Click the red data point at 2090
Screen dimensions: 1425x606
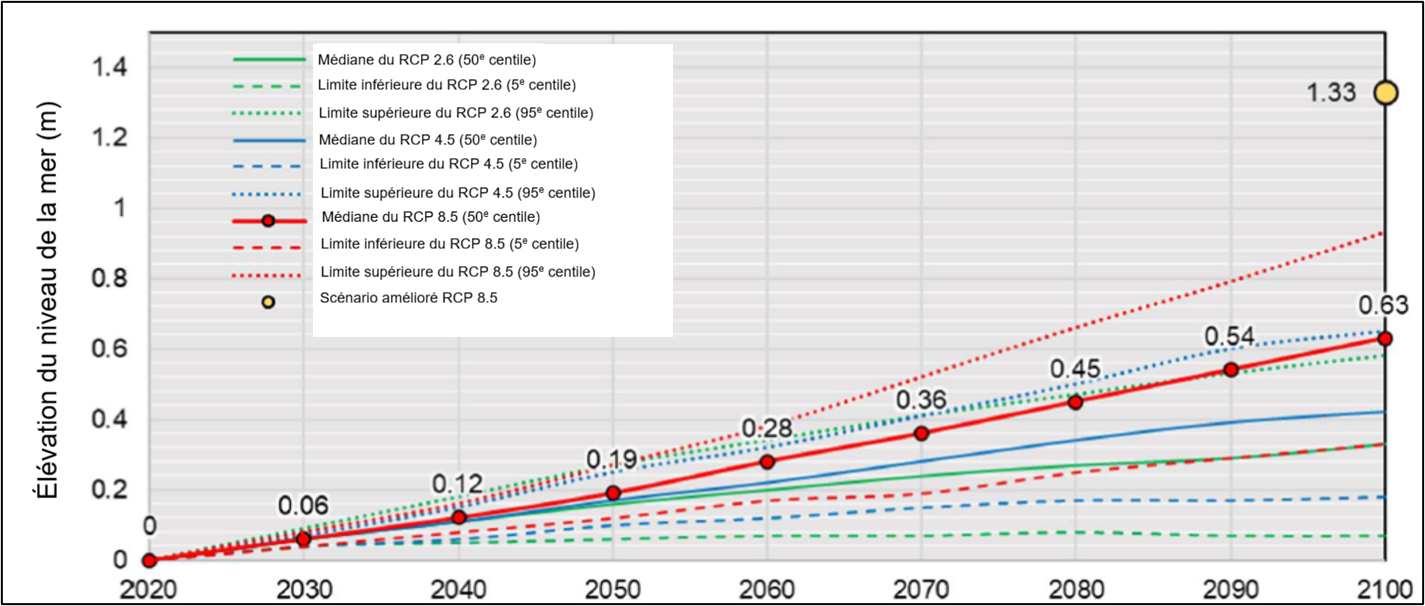coord(1231,370)
